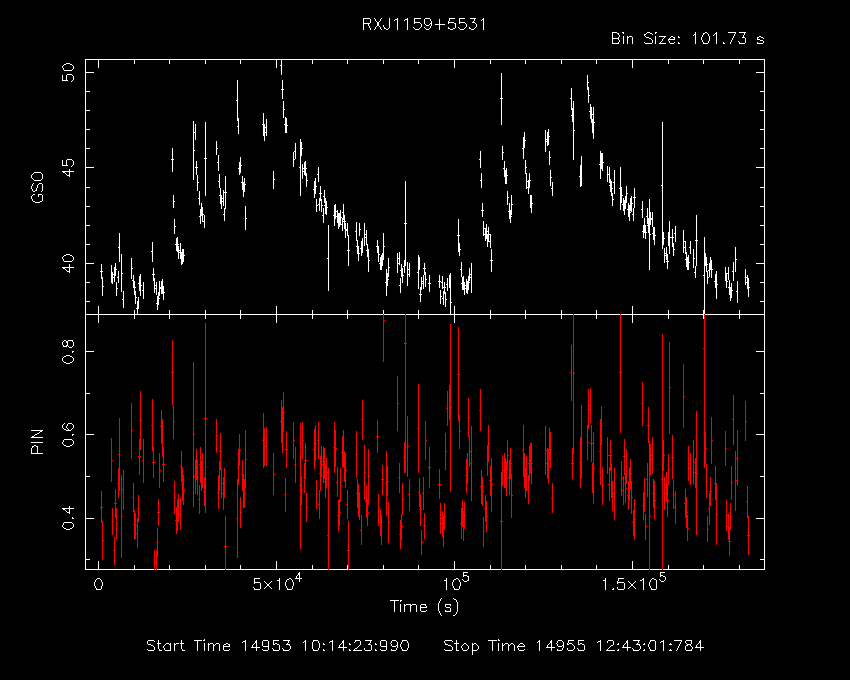The image size is (850, 680).
Task: Click the 0.6 tick label on PIN axis
Action: click(68, 434)
